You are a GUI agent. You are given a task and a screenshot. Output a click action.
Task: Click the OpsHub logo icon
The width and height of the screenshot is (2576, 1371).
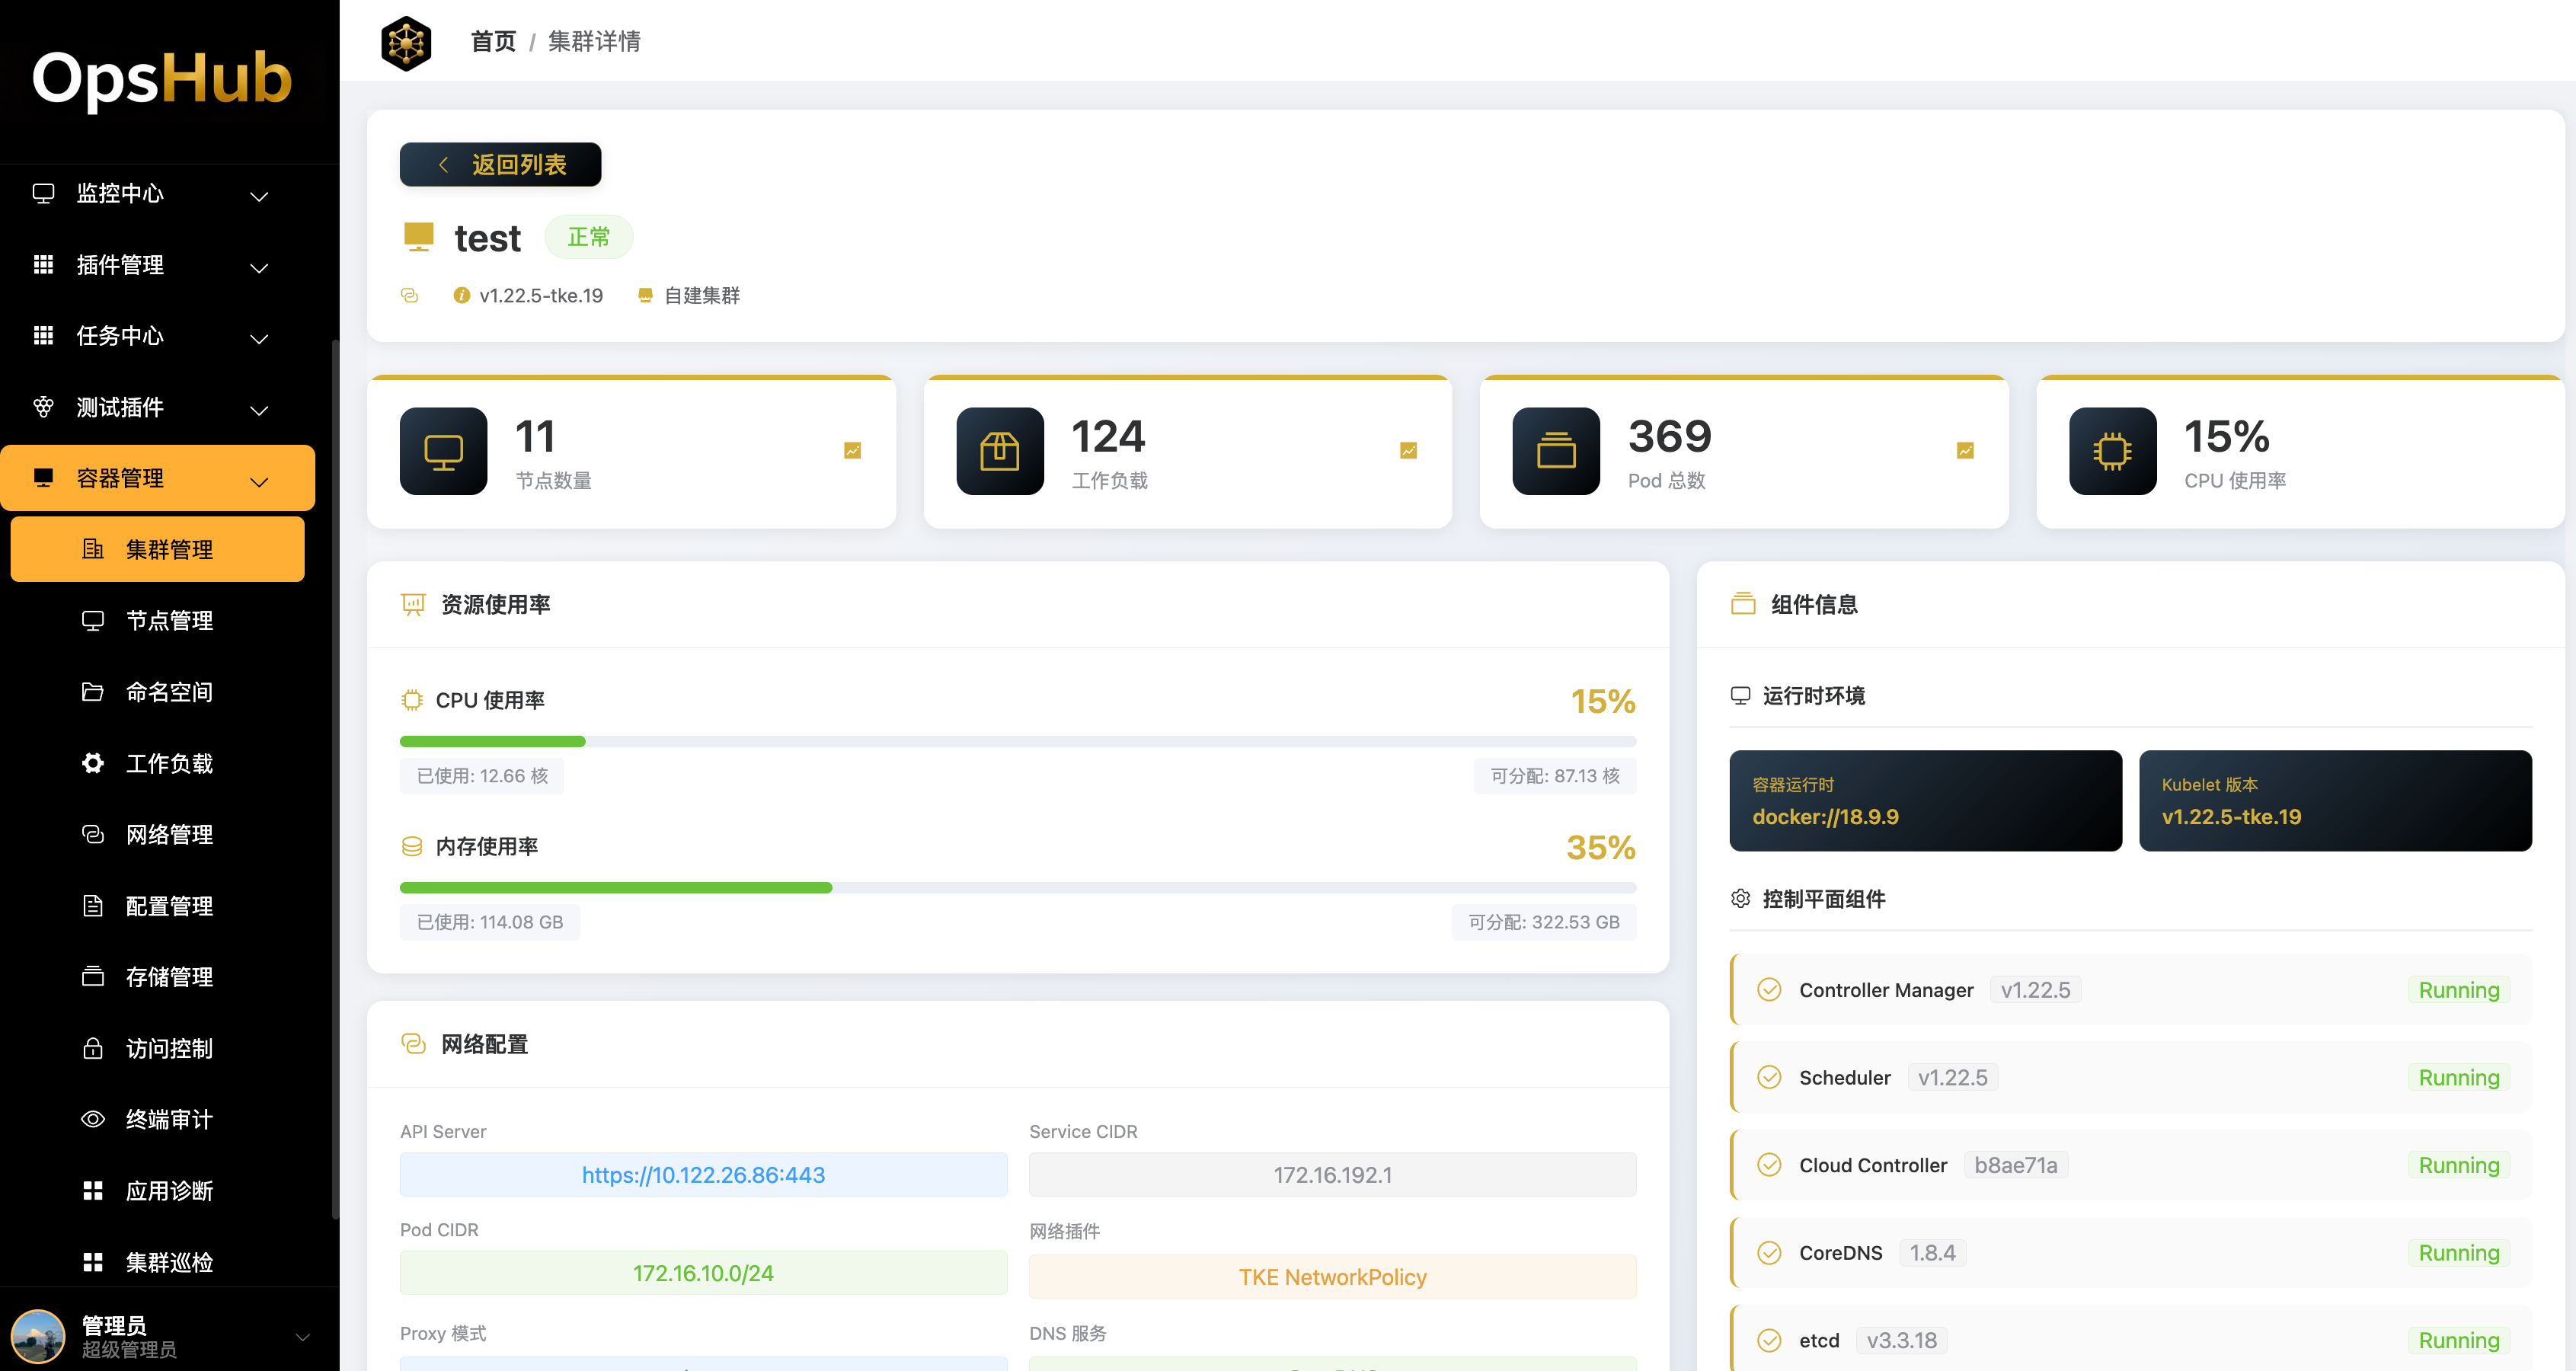click(406, 43)
